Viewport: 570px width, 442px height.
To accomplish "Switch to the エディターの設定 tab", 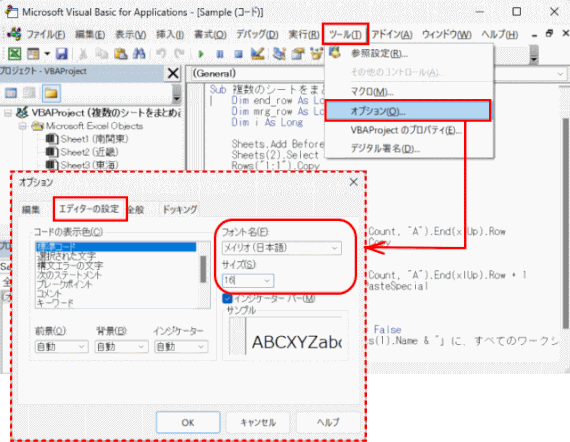I will [x=89, y=209].
